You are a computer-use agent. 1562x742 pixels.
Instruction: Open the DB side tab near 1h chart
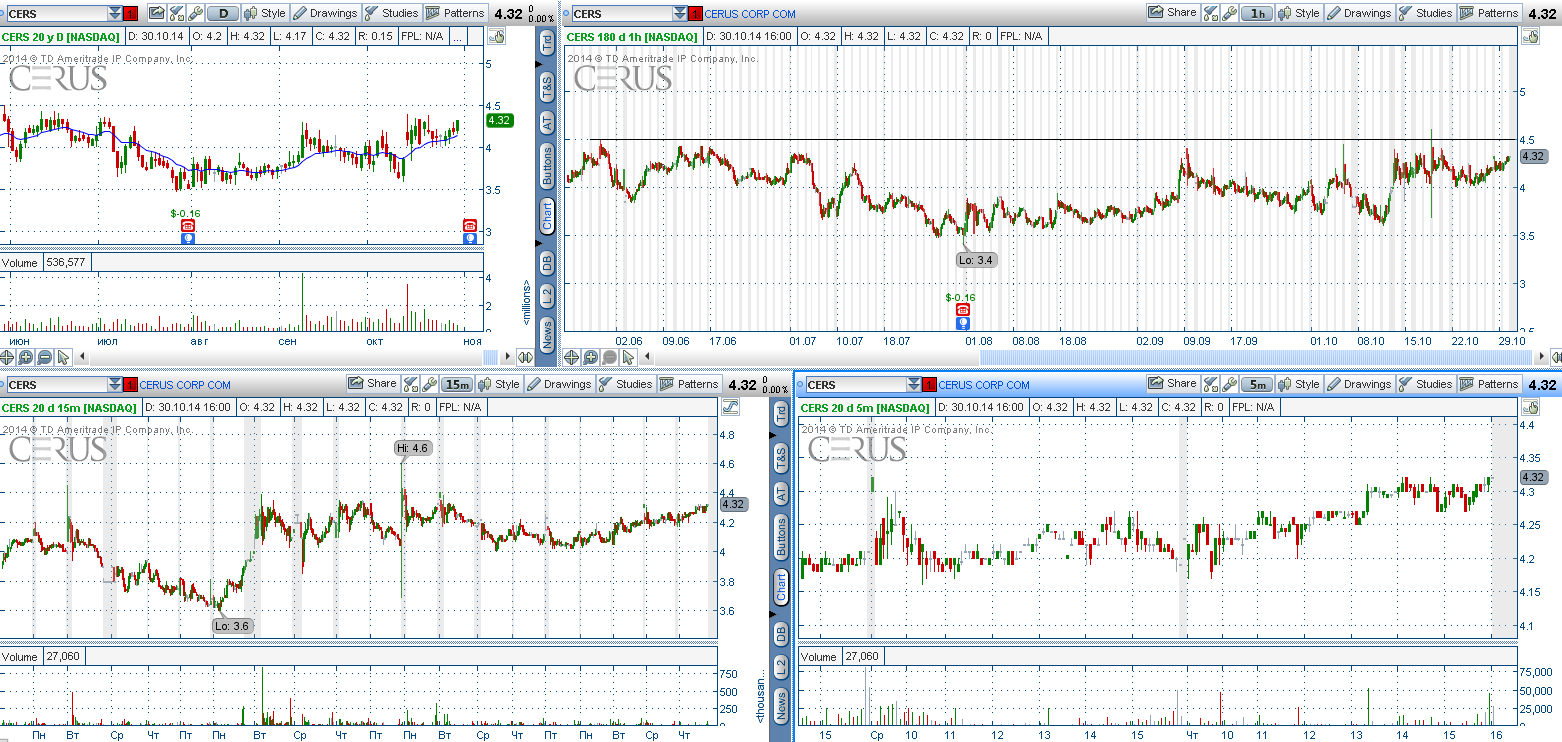click(x=547, y=263)
